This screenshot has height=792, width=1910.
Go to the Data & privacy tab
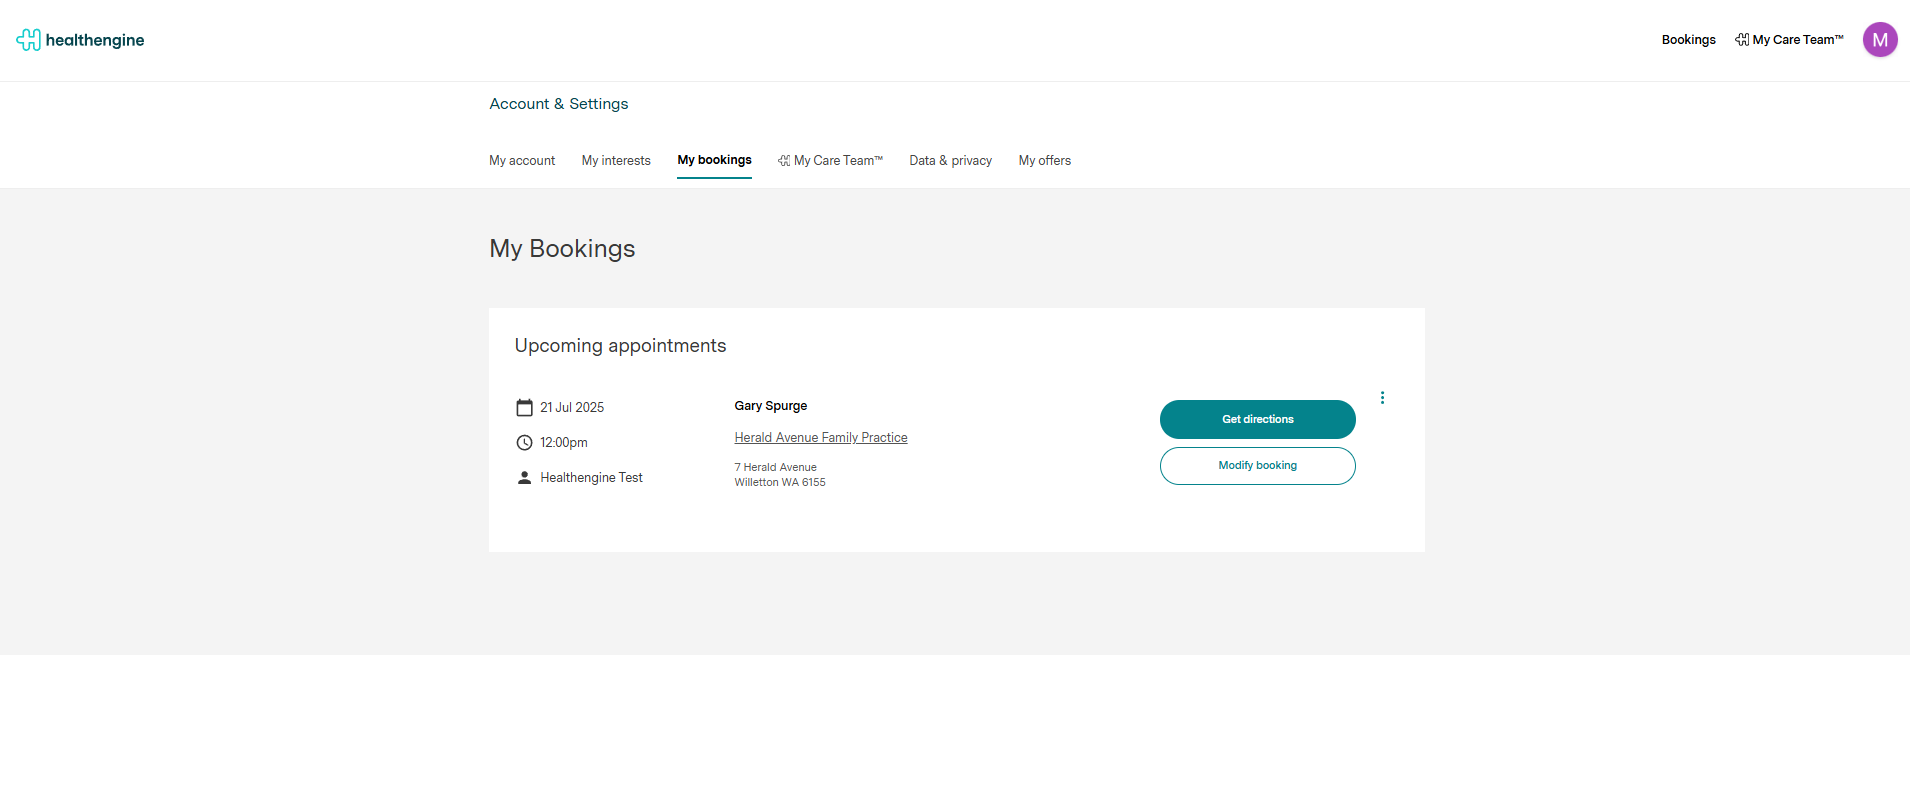click(x=950, y=161)
